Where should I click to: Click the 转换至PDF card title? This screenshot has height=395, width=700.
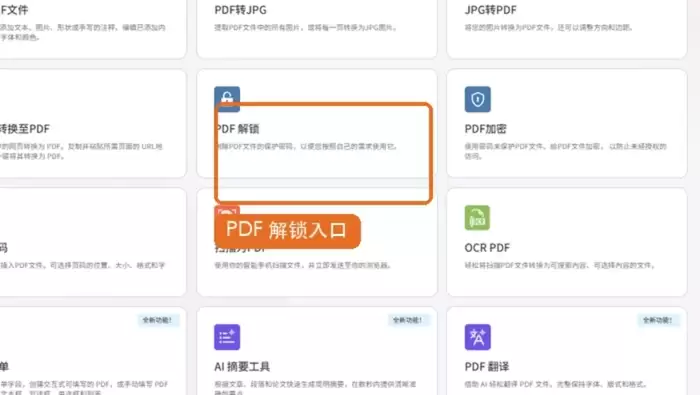(25, 129)
